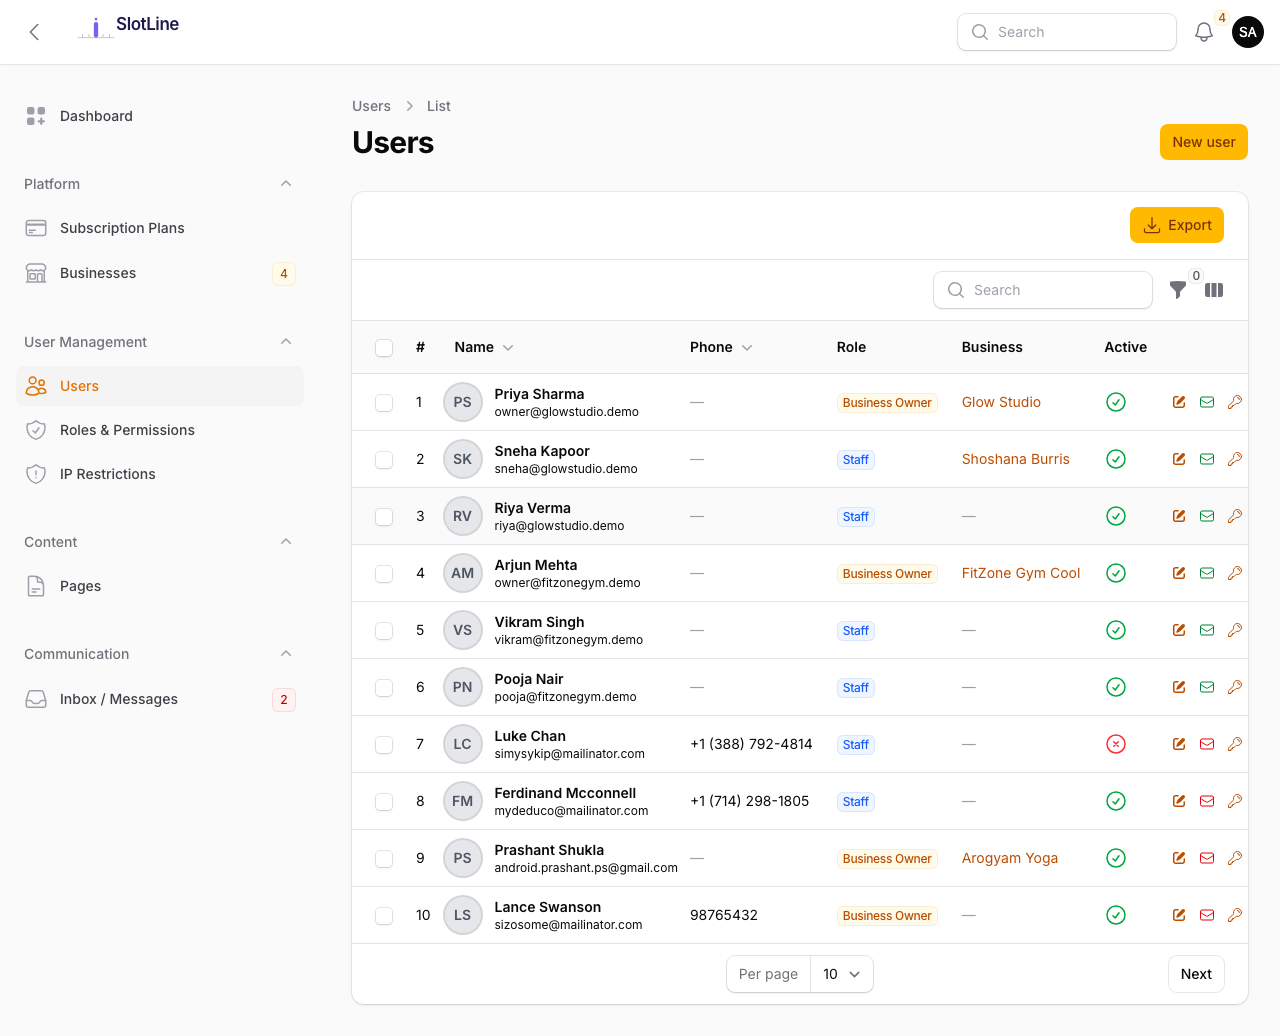The height and width of the screenshot is (1036, 1280).
Task: Collapse the Platform sidebar section
Action: [x=286, y=183]
